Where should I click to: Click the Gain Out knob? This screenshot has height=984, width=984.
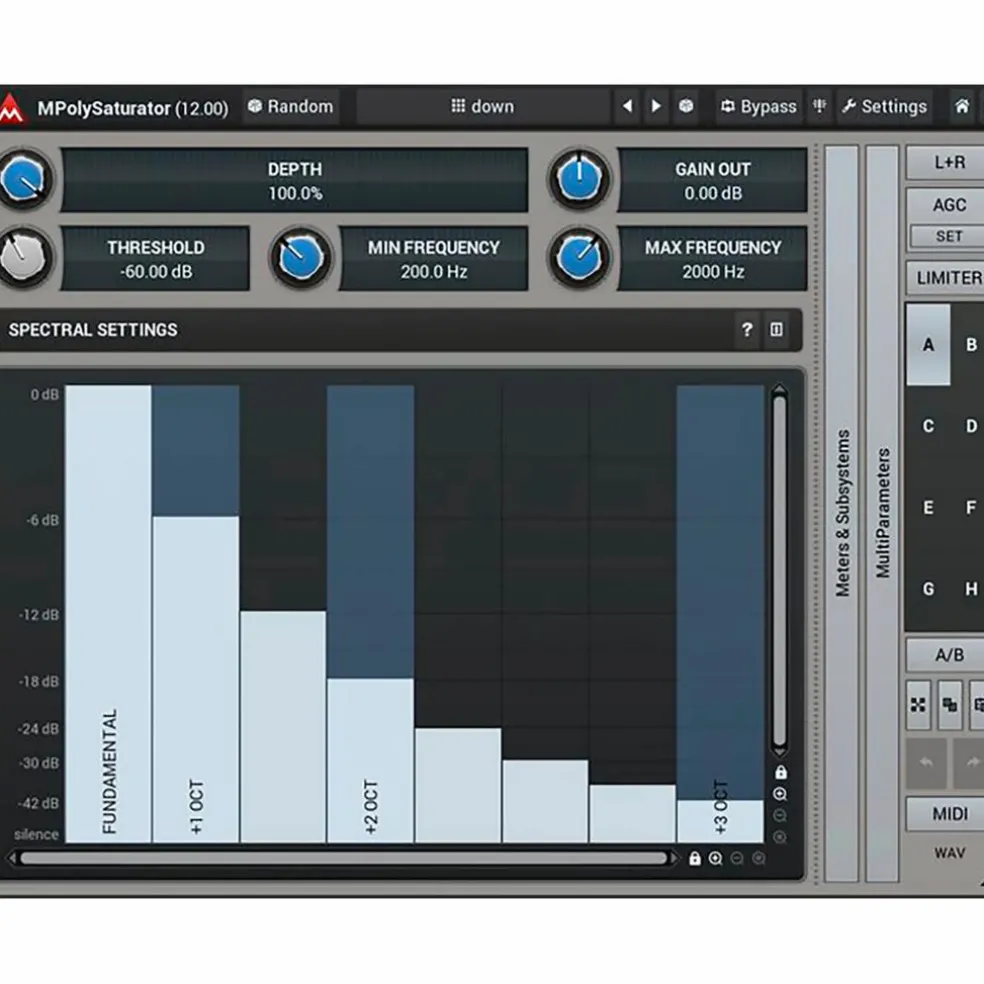tap(579, 179)
